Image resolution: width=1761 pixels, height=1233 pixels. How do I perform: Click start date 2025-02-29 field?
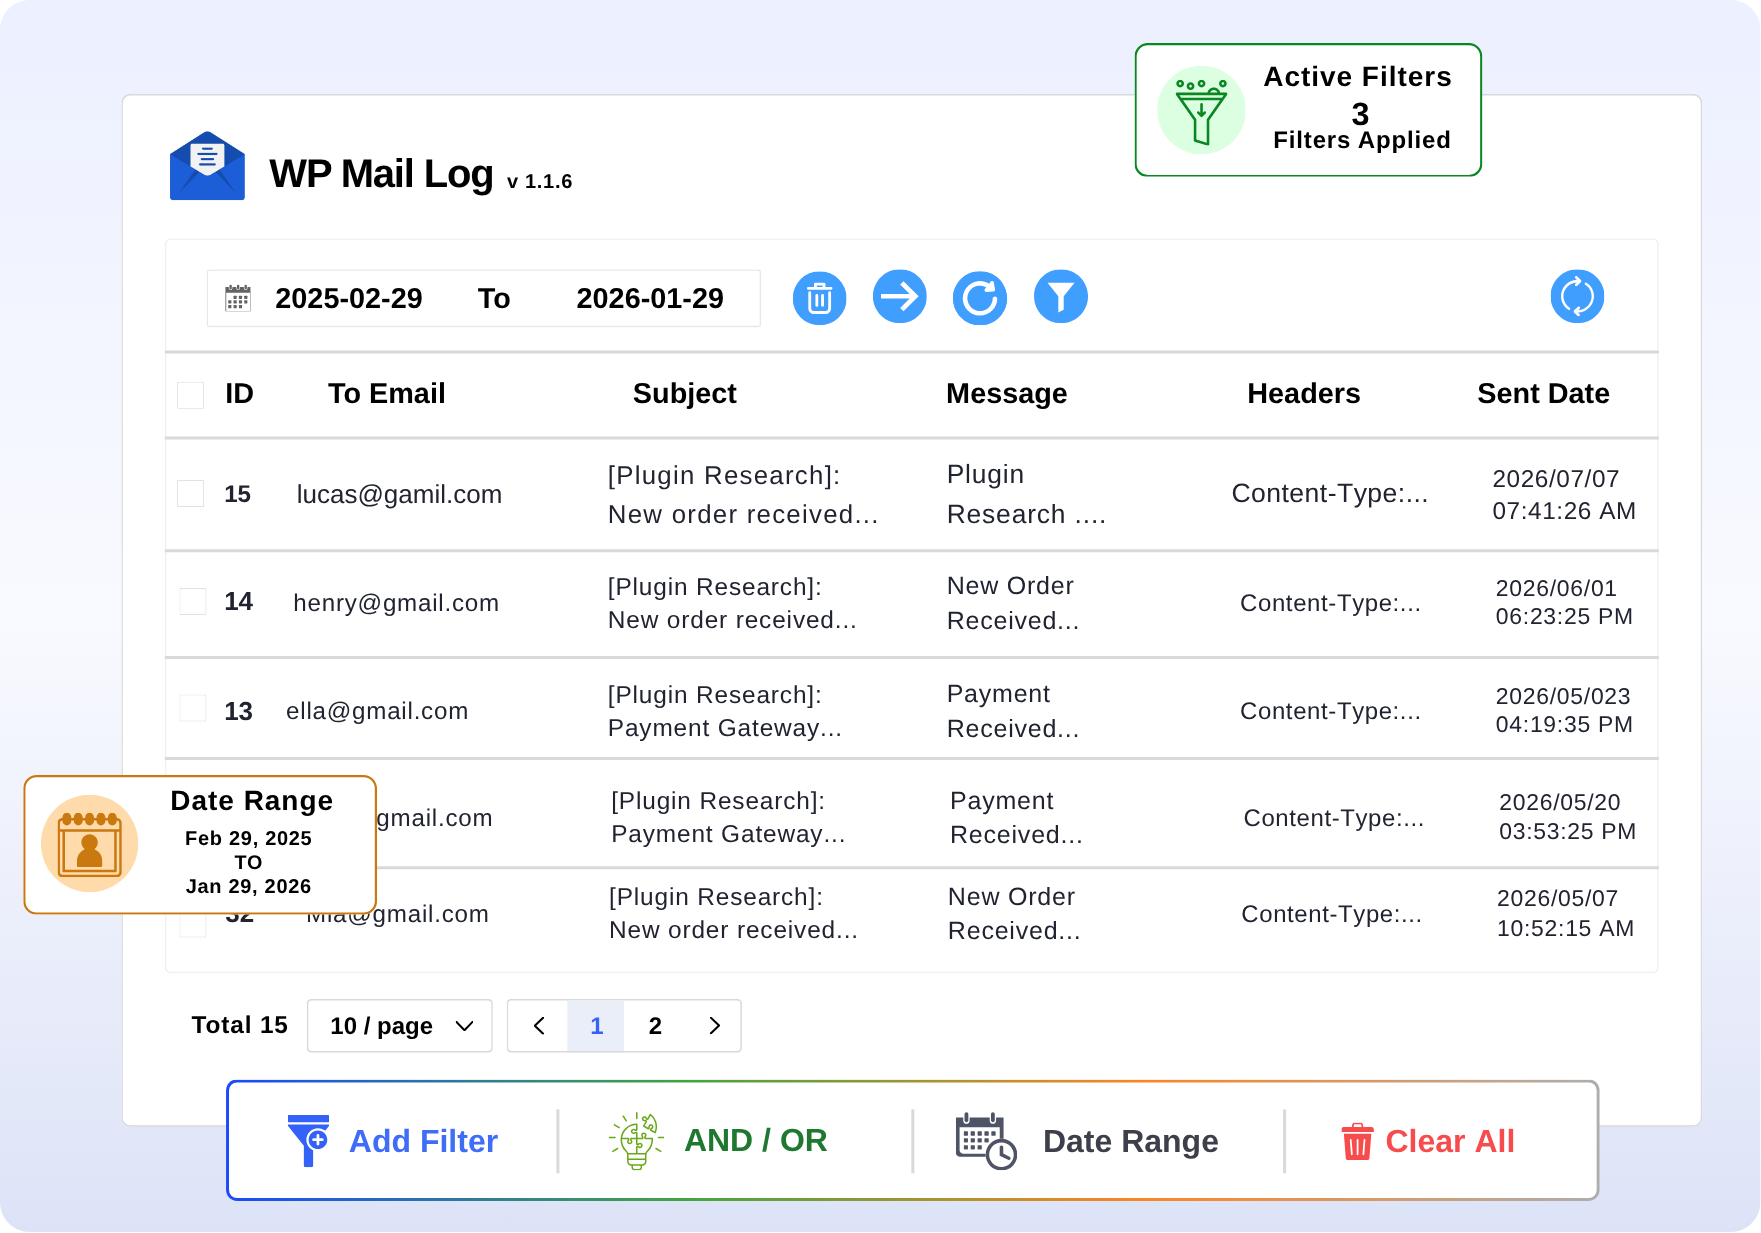pos(349,298)
